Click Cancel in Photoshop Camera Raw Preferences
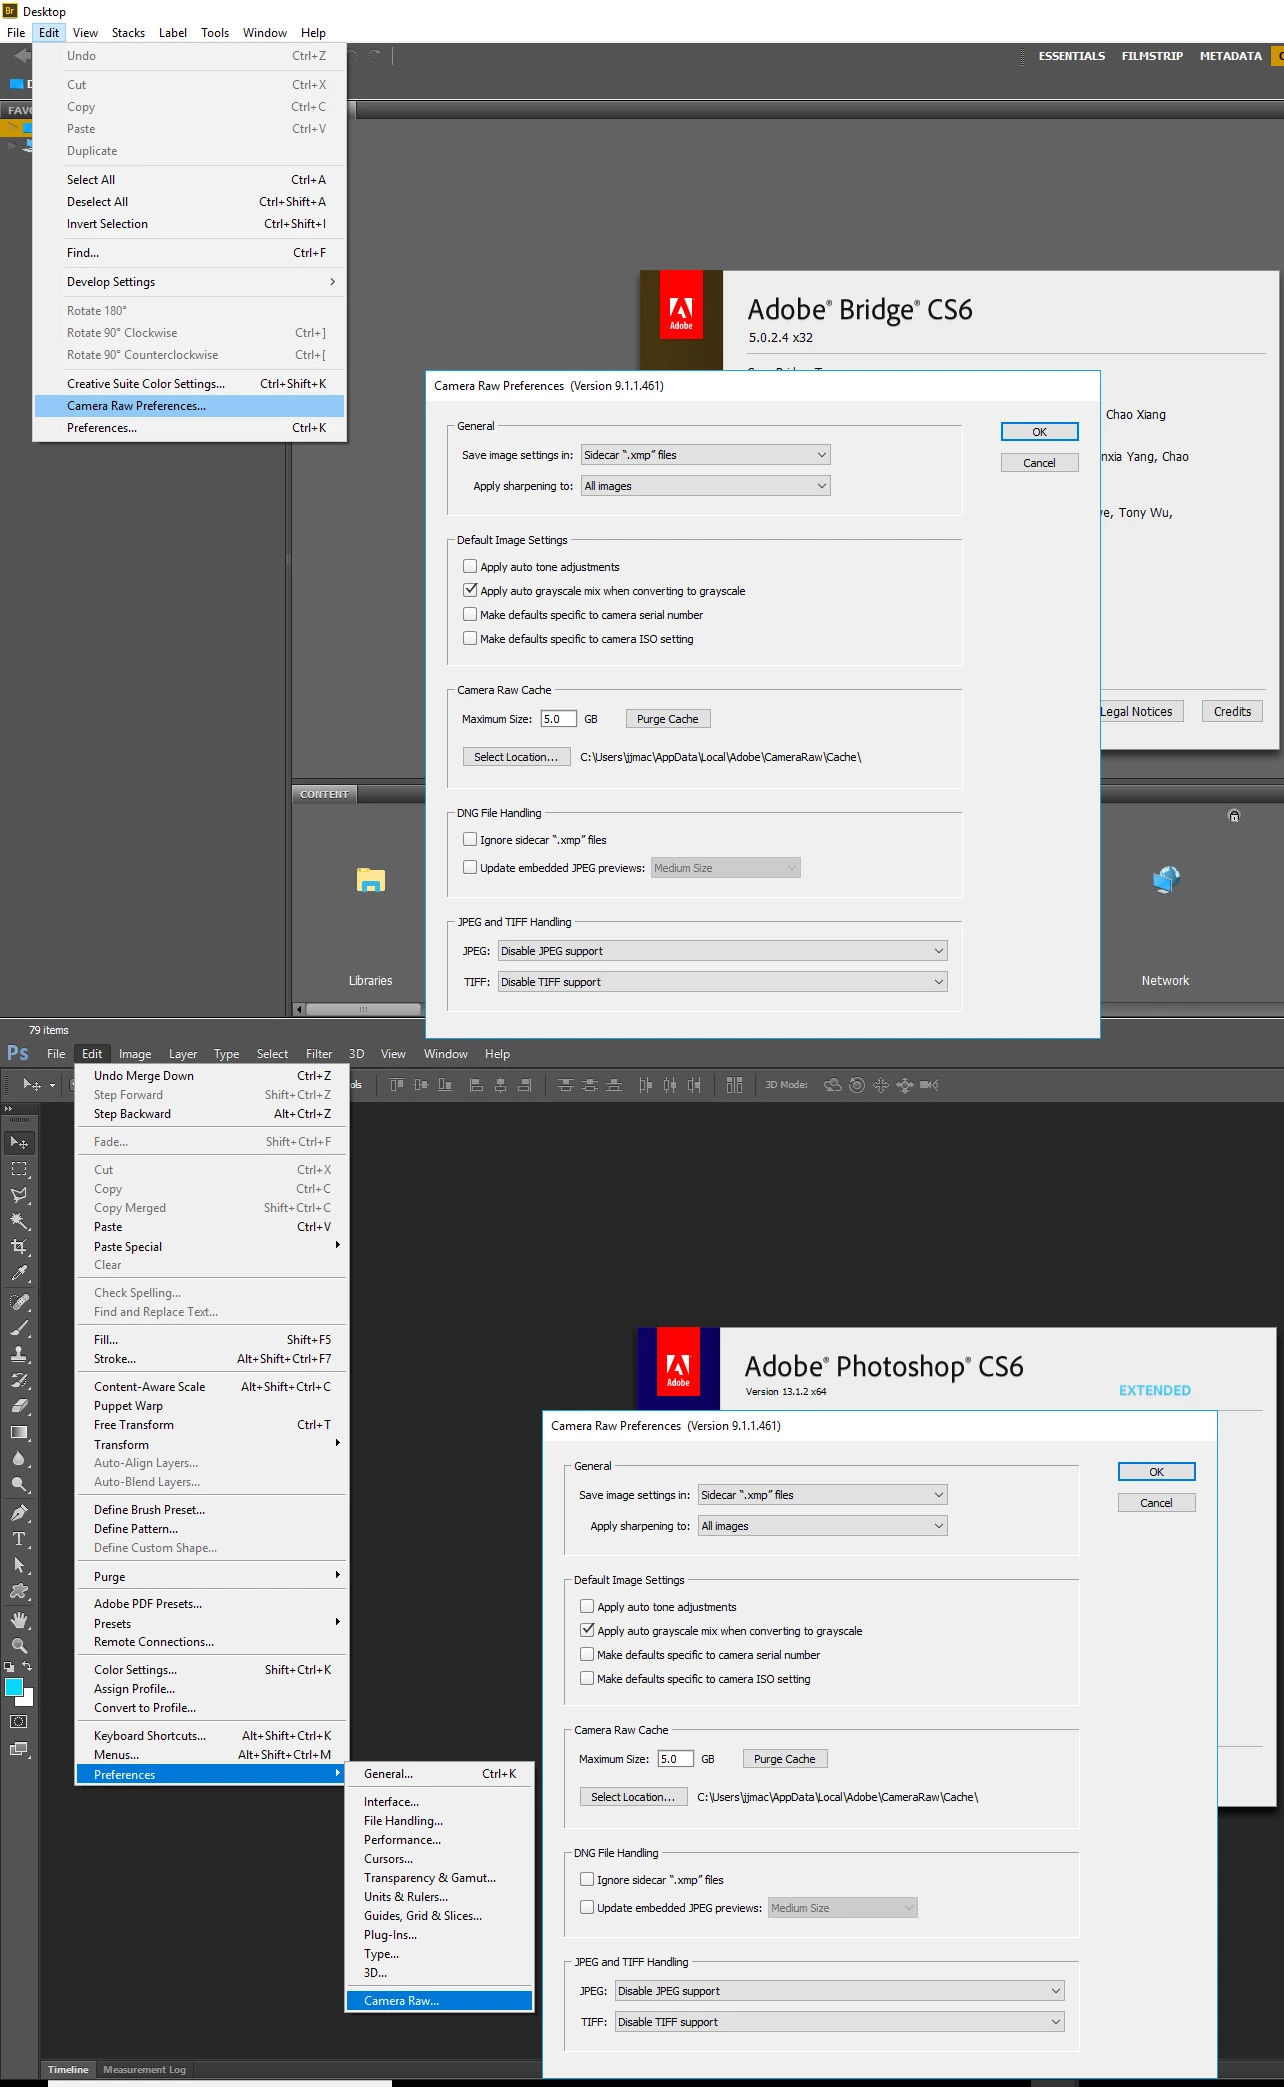This screenshot has height=2087, width=1284. 1157,1503
